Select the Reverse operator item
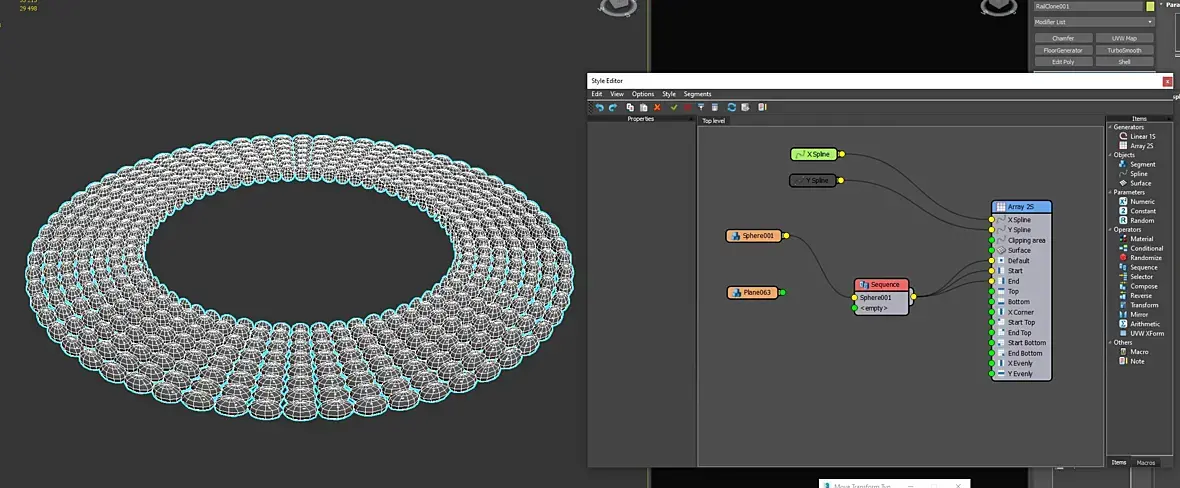The image size is (1180, 488). tap(1136, 296)
